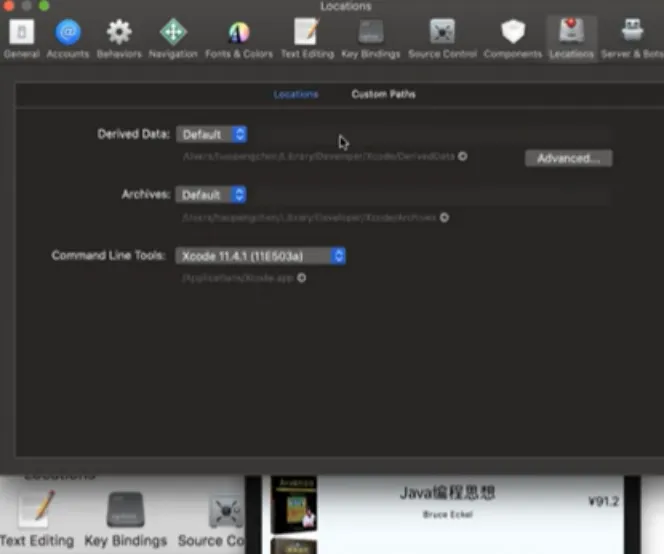
Task: Open the Key Bindings preferences pane
Action: pyautogui.click(x=371, y=39)
